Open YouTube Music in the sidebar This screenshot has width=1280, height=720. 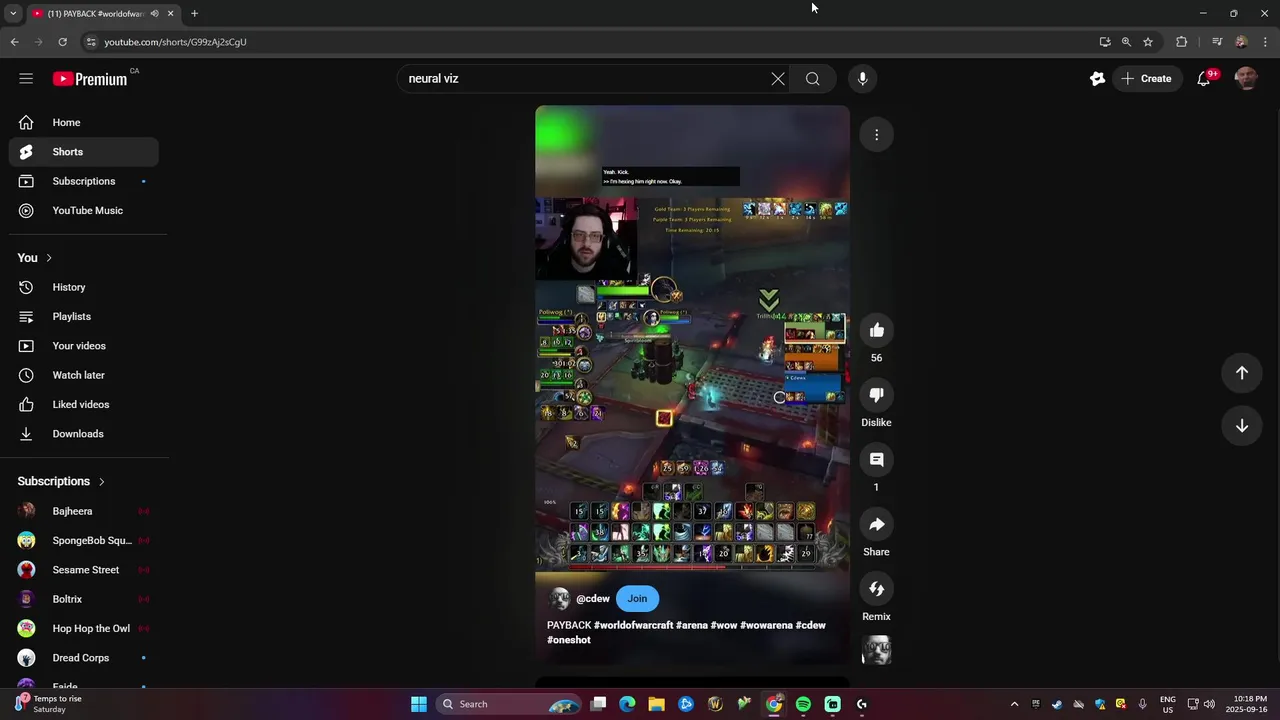(x=84, y=210)
